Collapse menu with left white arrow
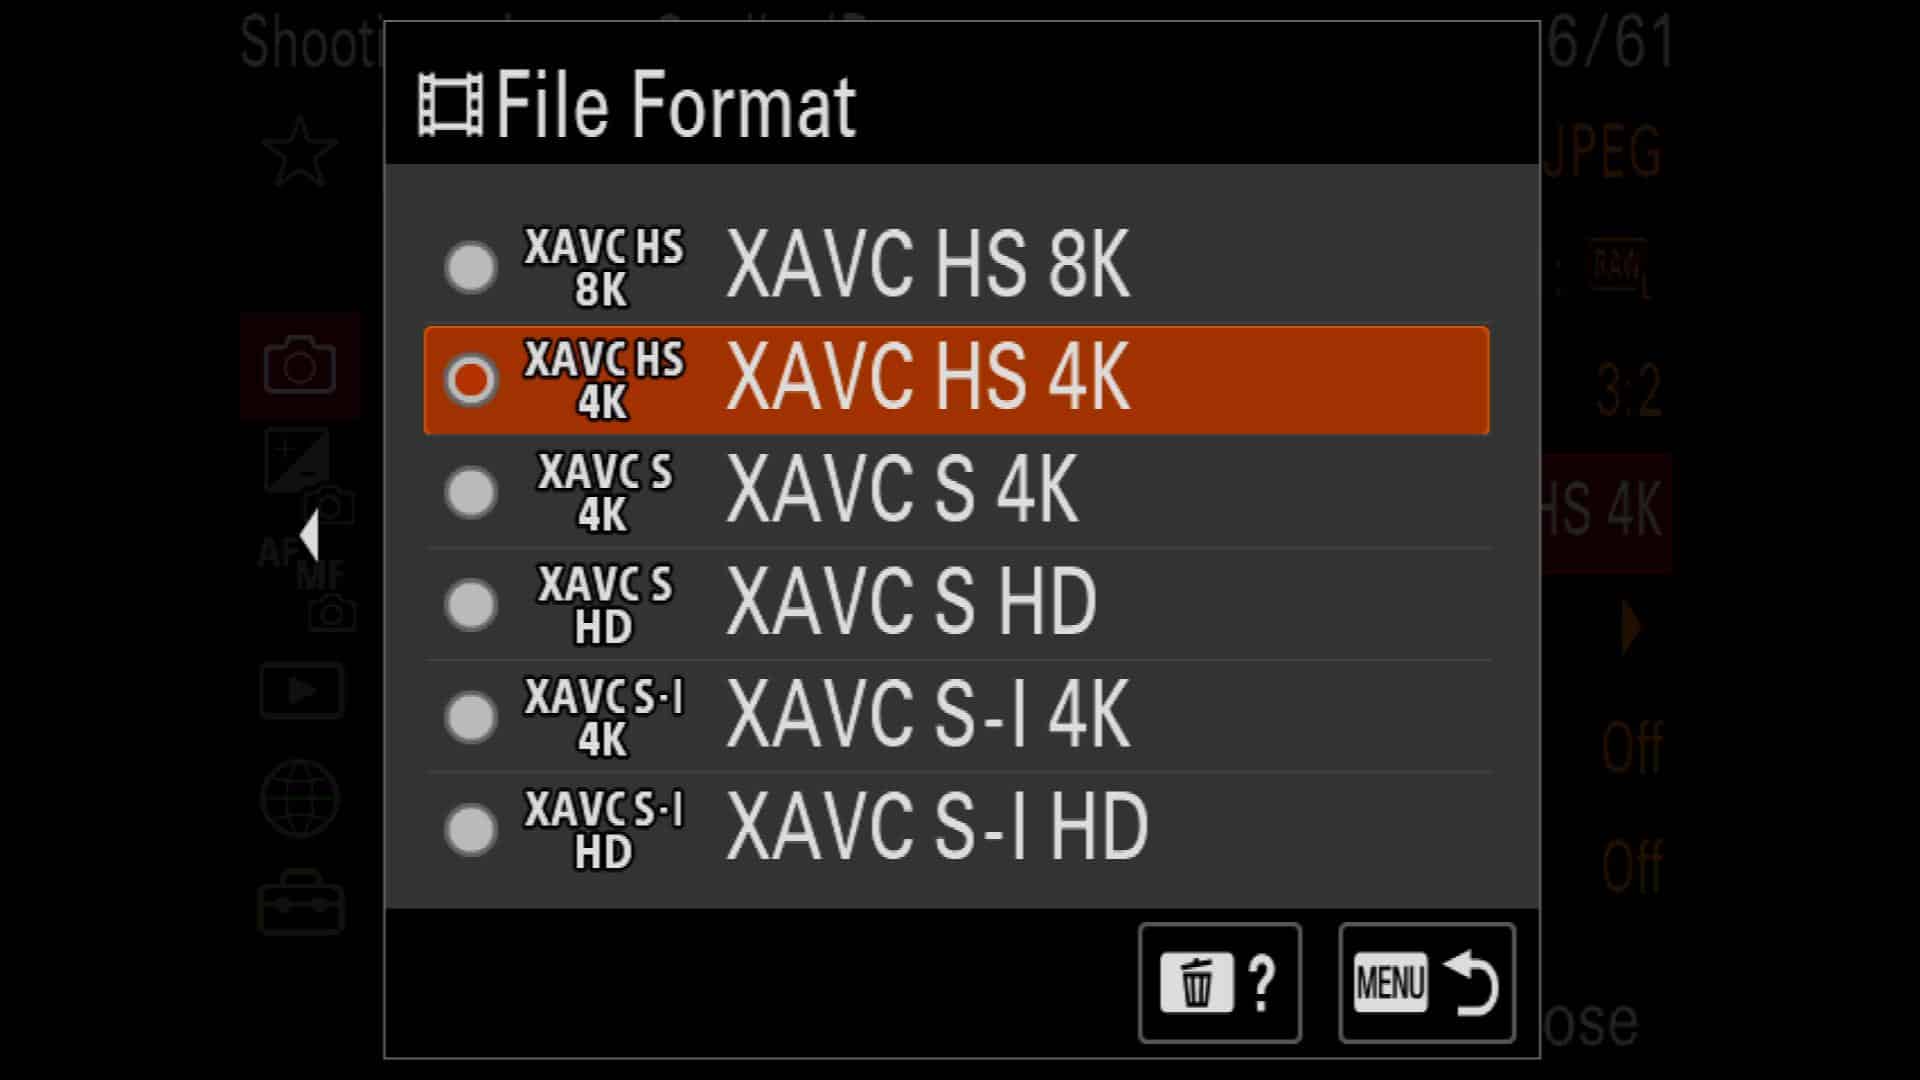The image size is (1920, 1080). 309,535
